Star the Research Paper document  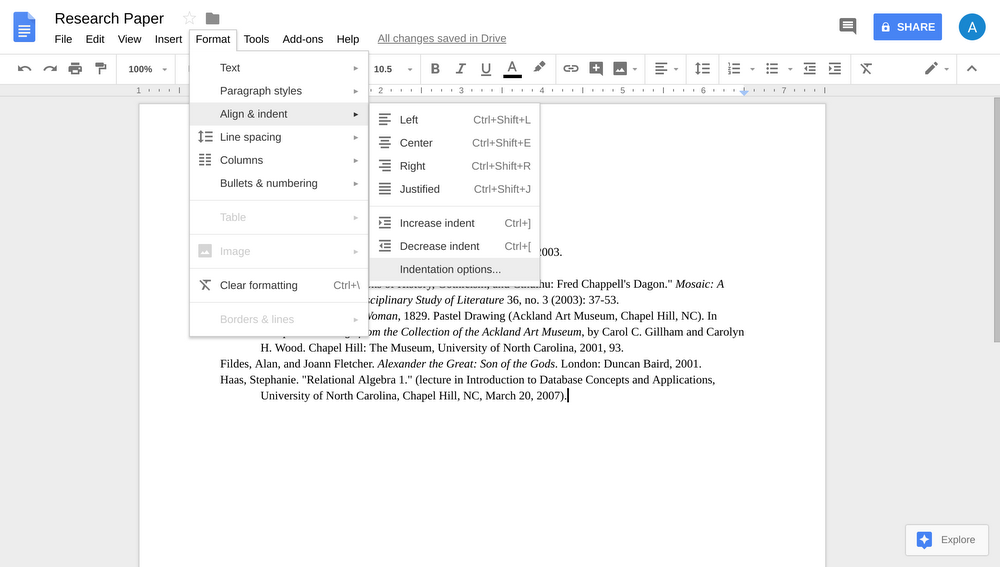point(189,18)
